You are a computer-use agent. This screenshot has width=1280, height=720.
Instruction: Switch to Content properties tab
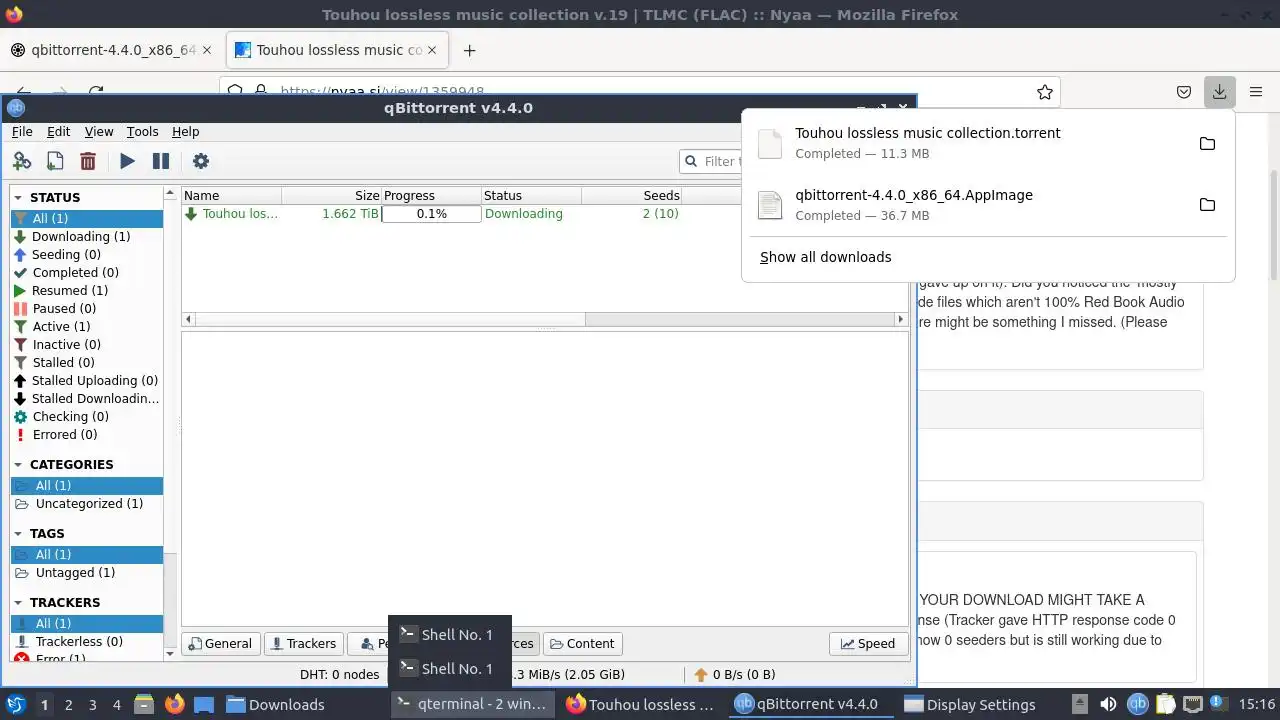coord(583,643)
